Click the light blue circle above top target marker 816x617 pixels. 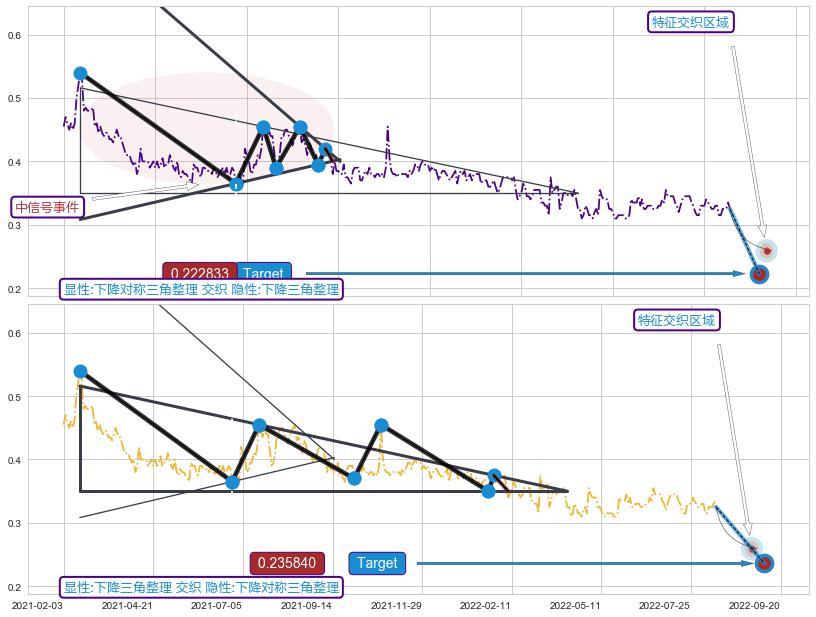767,250
